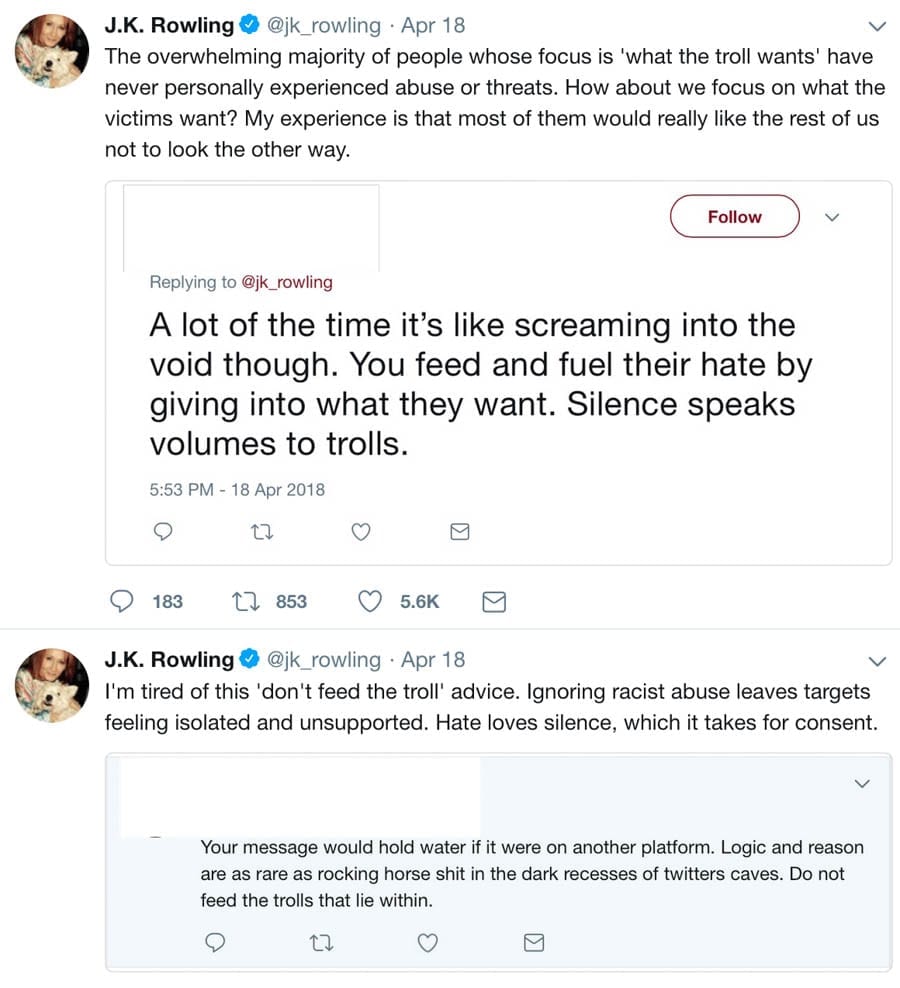Share bottom quoted tweet via message icon
Image resolution: width=900 pixels, height=988 pixels.
click(x=534, y=942)
